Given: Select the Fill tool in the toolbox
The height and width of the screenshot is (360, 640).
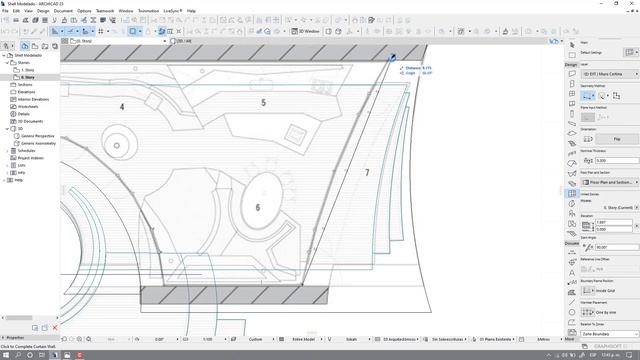Looking at the screenshot, I should click(x=572, y=292).
